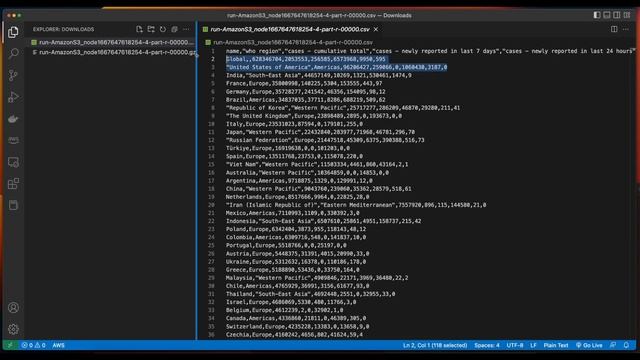Toggle the primary side bar layout icon
The image size is (640, 360).
point(597,15)
